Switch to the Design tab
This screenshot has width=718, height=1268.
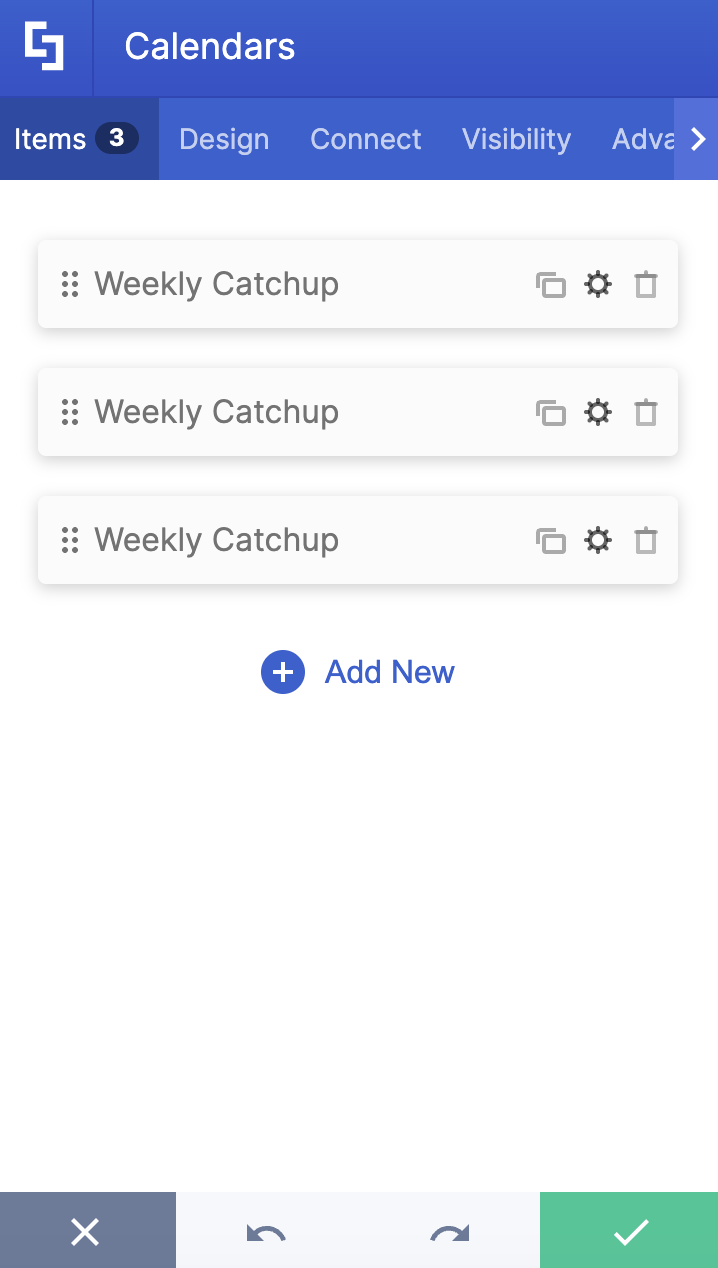(223, 139)
